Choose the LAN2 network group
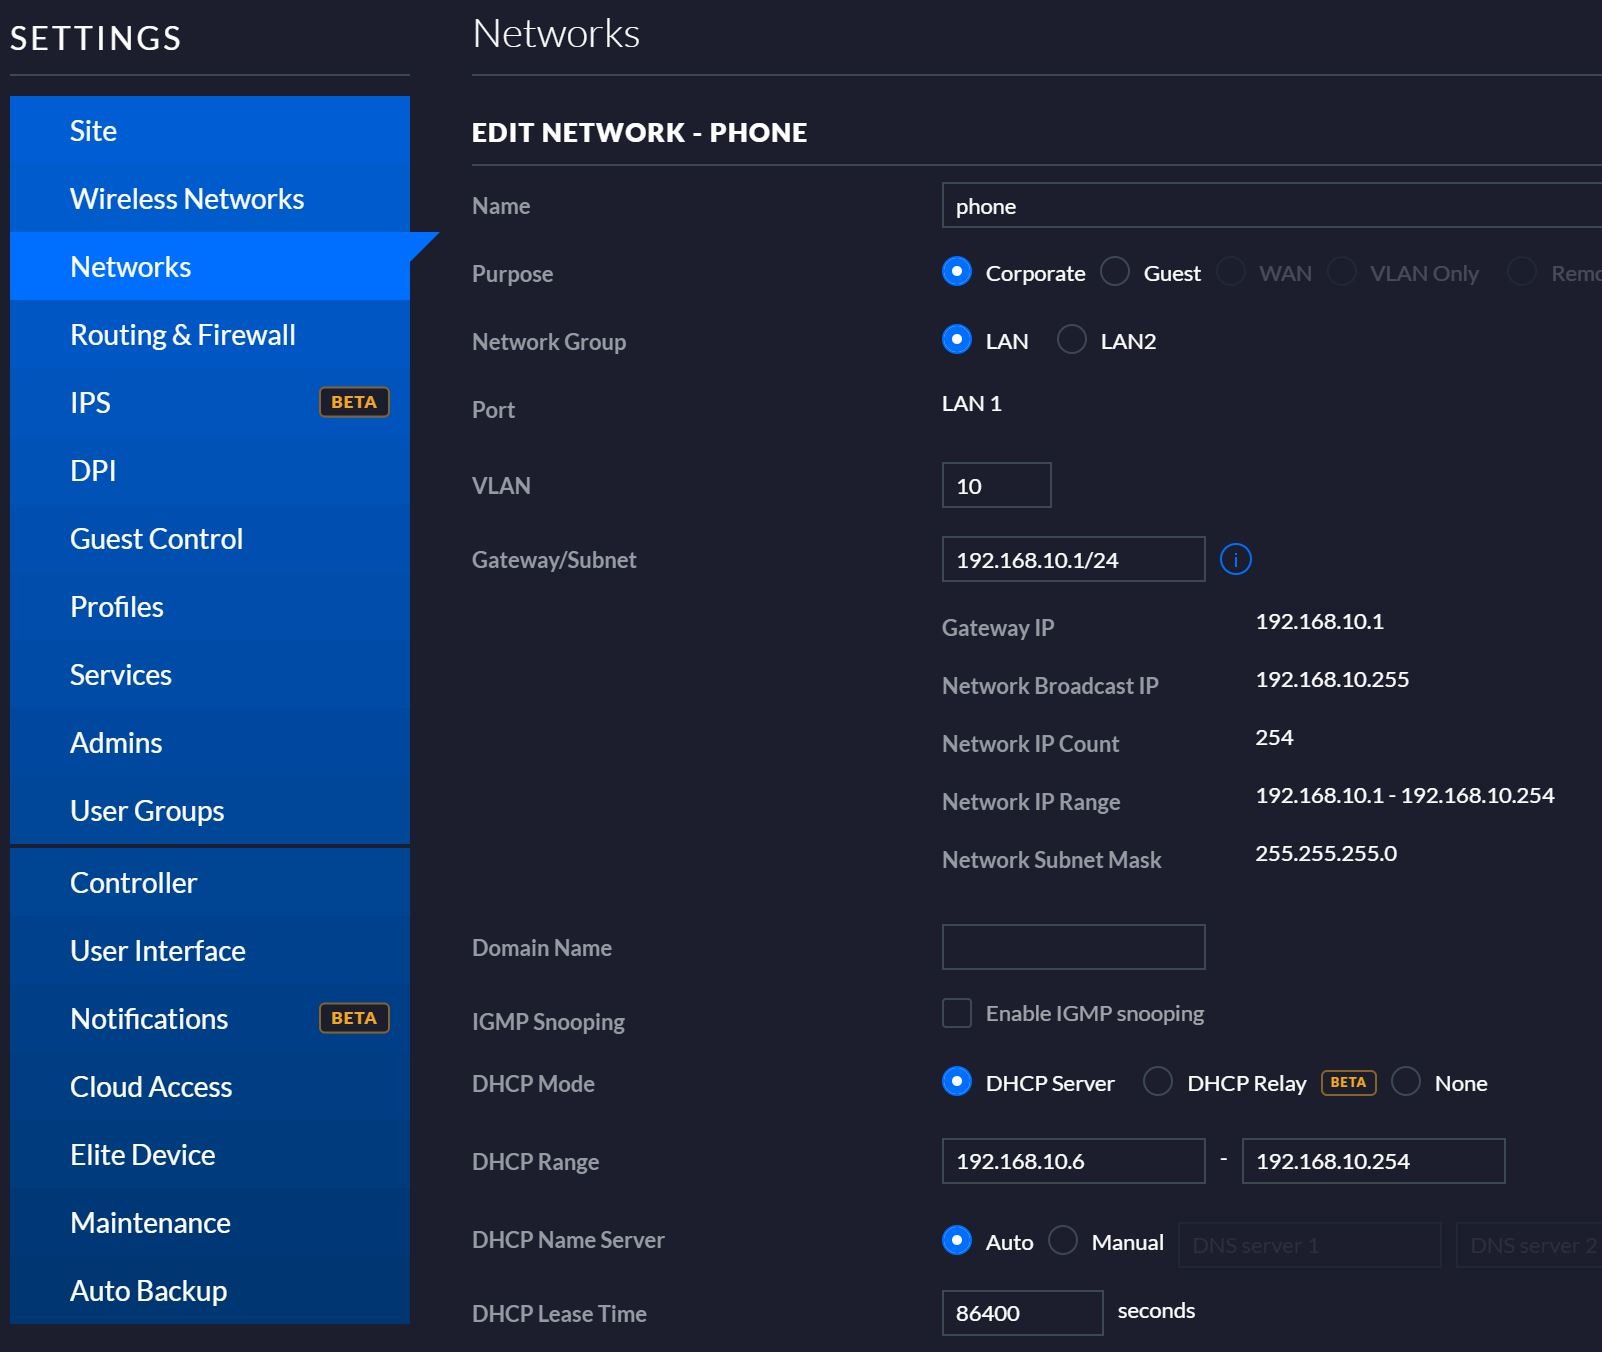 pyautogui.click(x=1072, y=340)
